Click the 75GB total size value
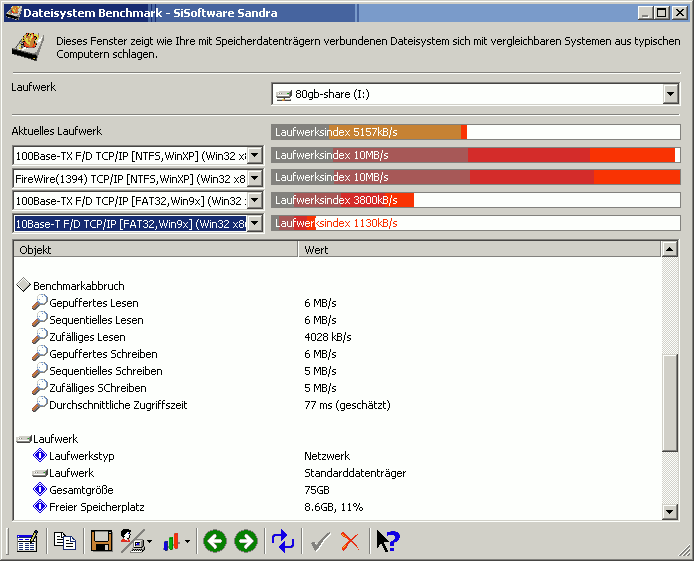Image resolution: width=694 pixels, height=561 pixels. tap(317, 490)
